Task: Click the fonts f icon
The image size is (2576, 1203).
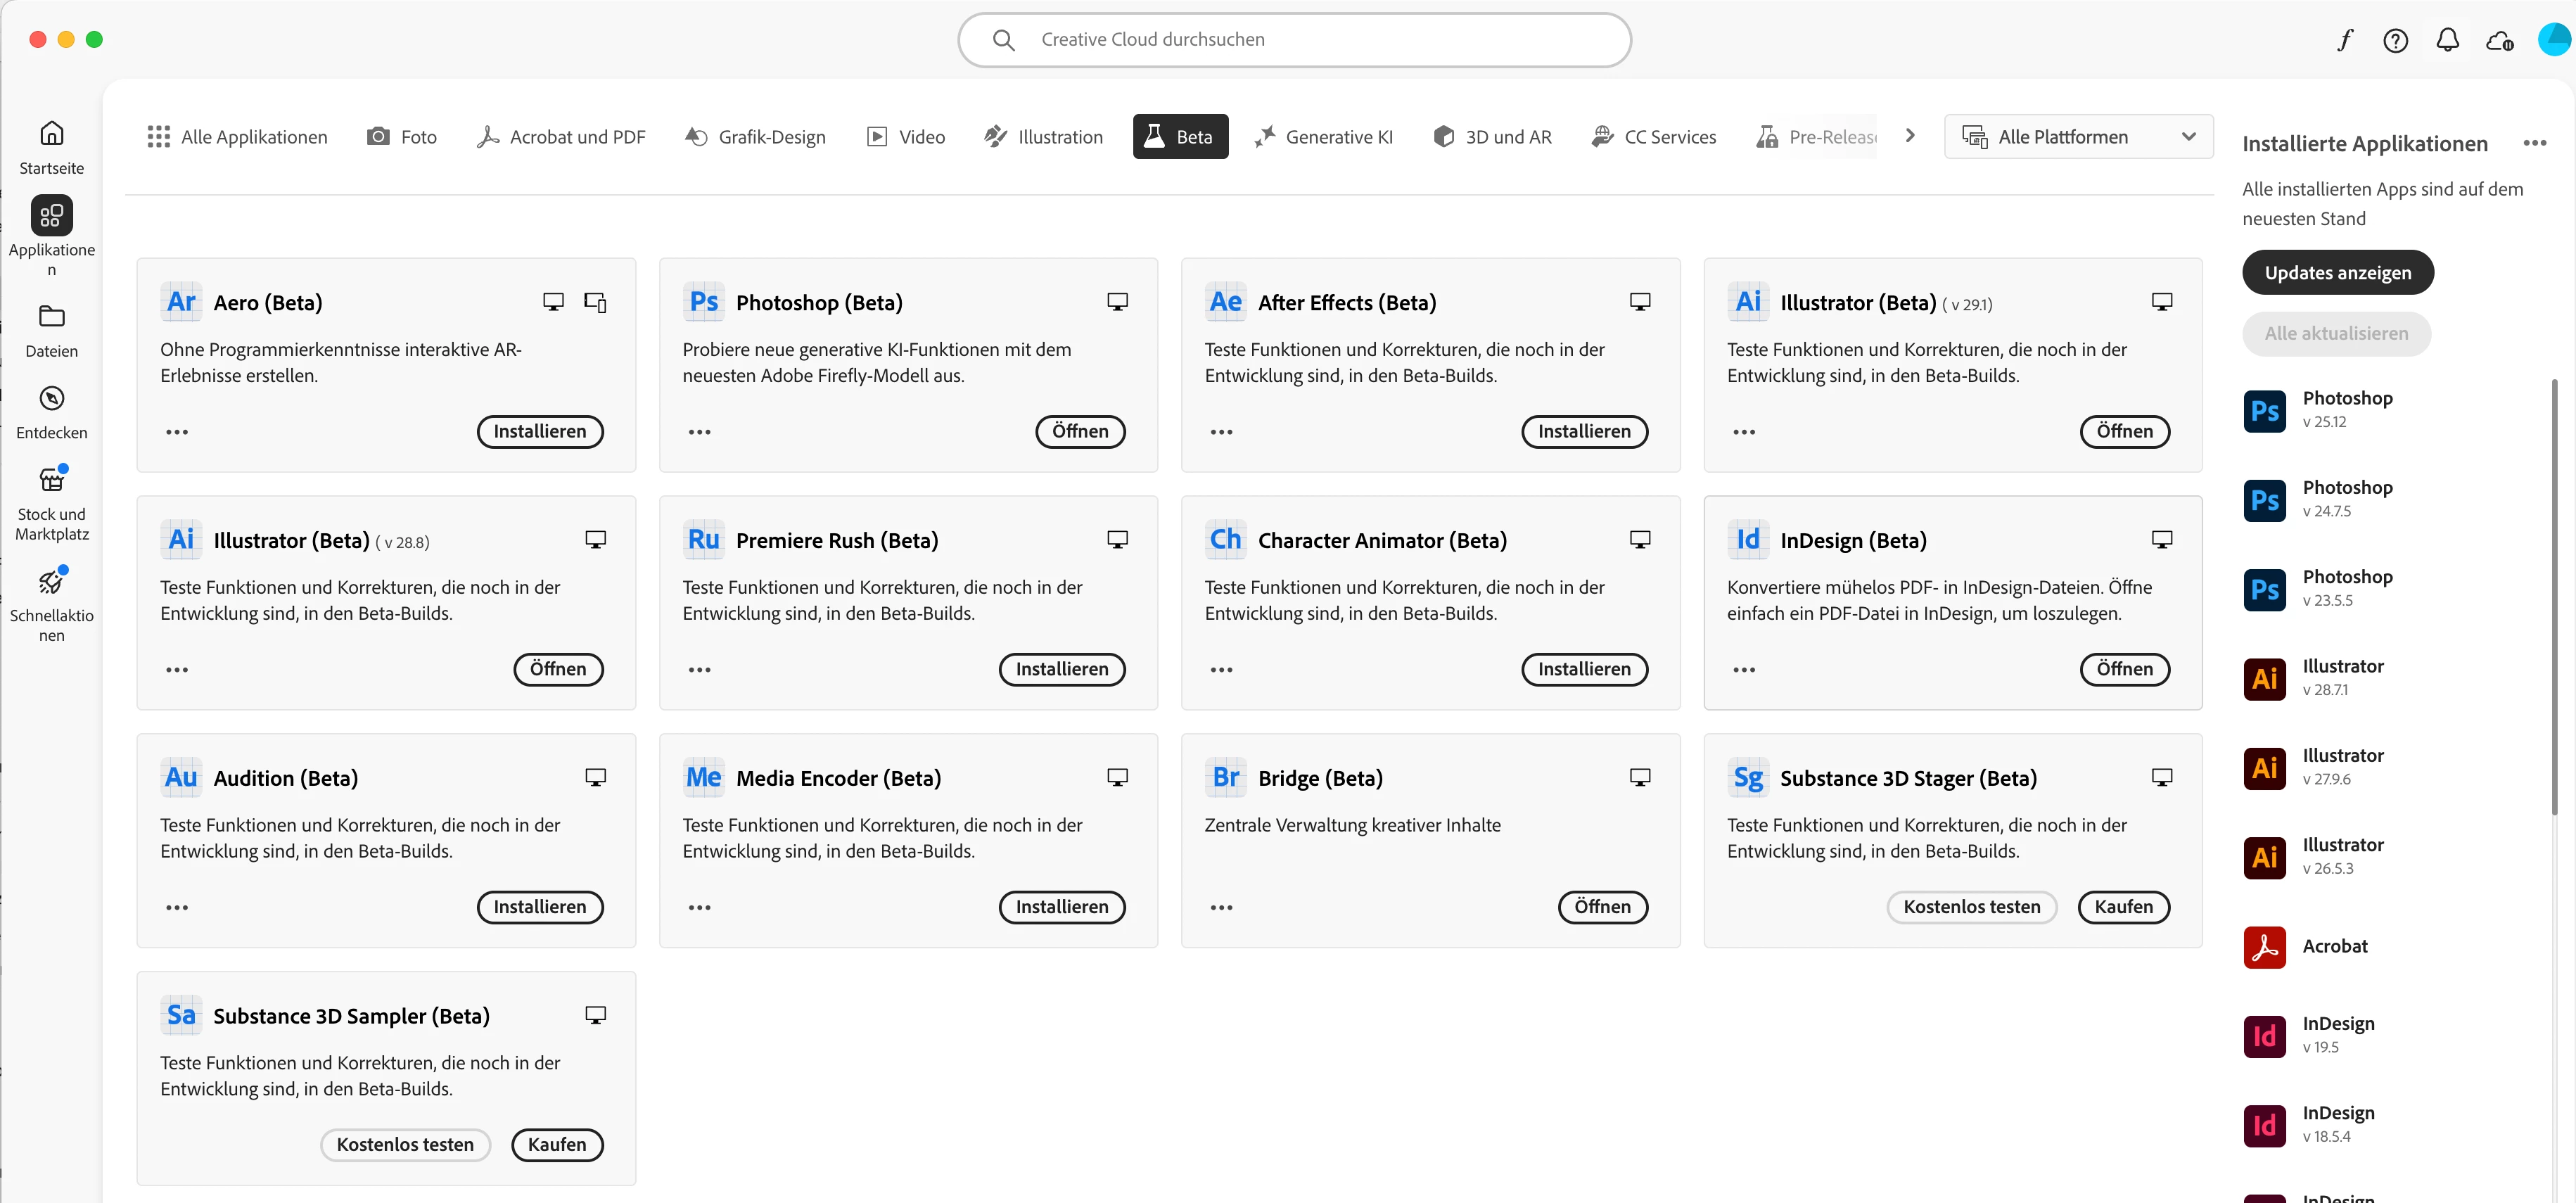Action: [x=2345, y=40]
